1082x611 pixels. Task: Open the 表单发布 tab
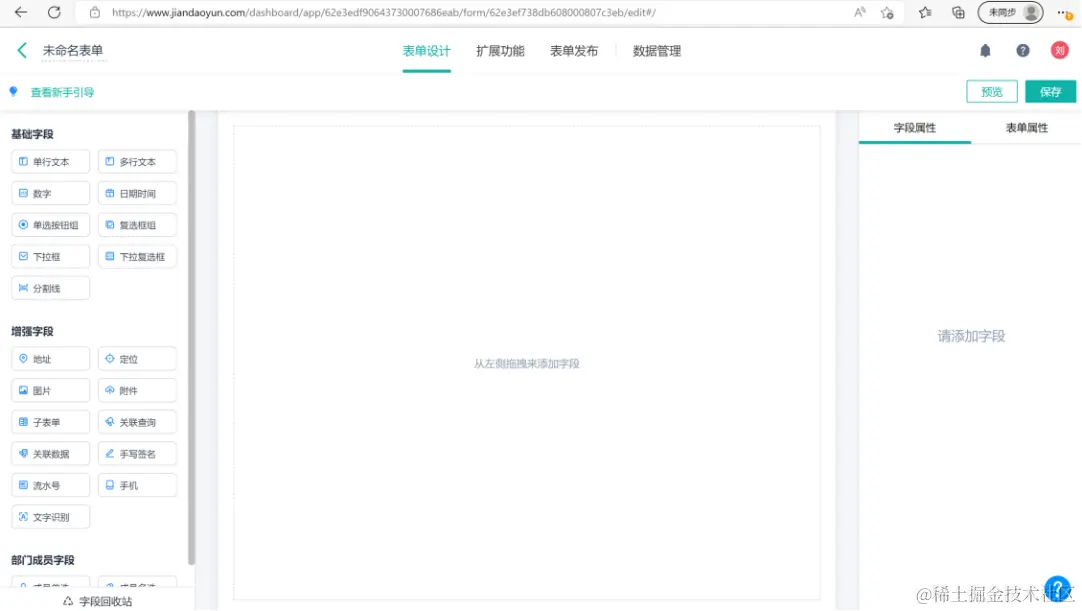tap(574, 51)
